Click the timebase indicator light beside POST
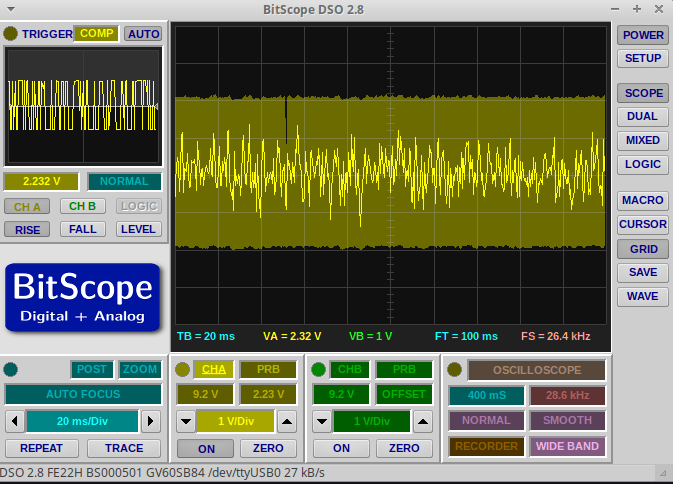The image size is (673, 484). (x=10, y=369)
